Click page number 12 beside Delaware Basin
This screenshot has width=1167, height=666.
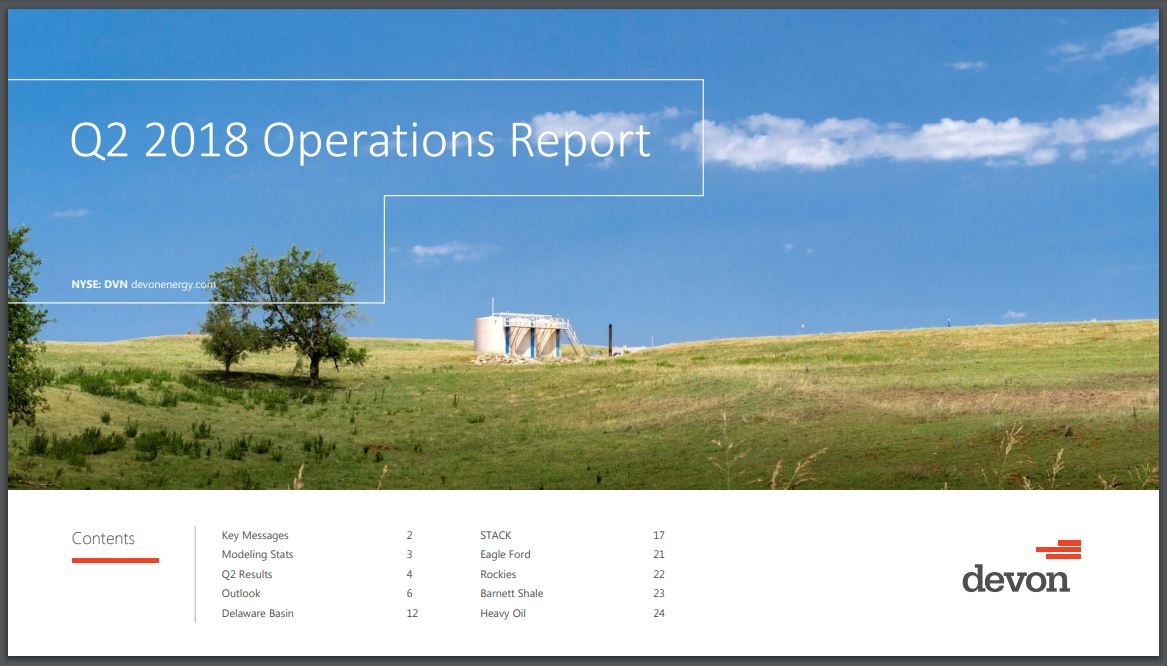coord(412,613)
